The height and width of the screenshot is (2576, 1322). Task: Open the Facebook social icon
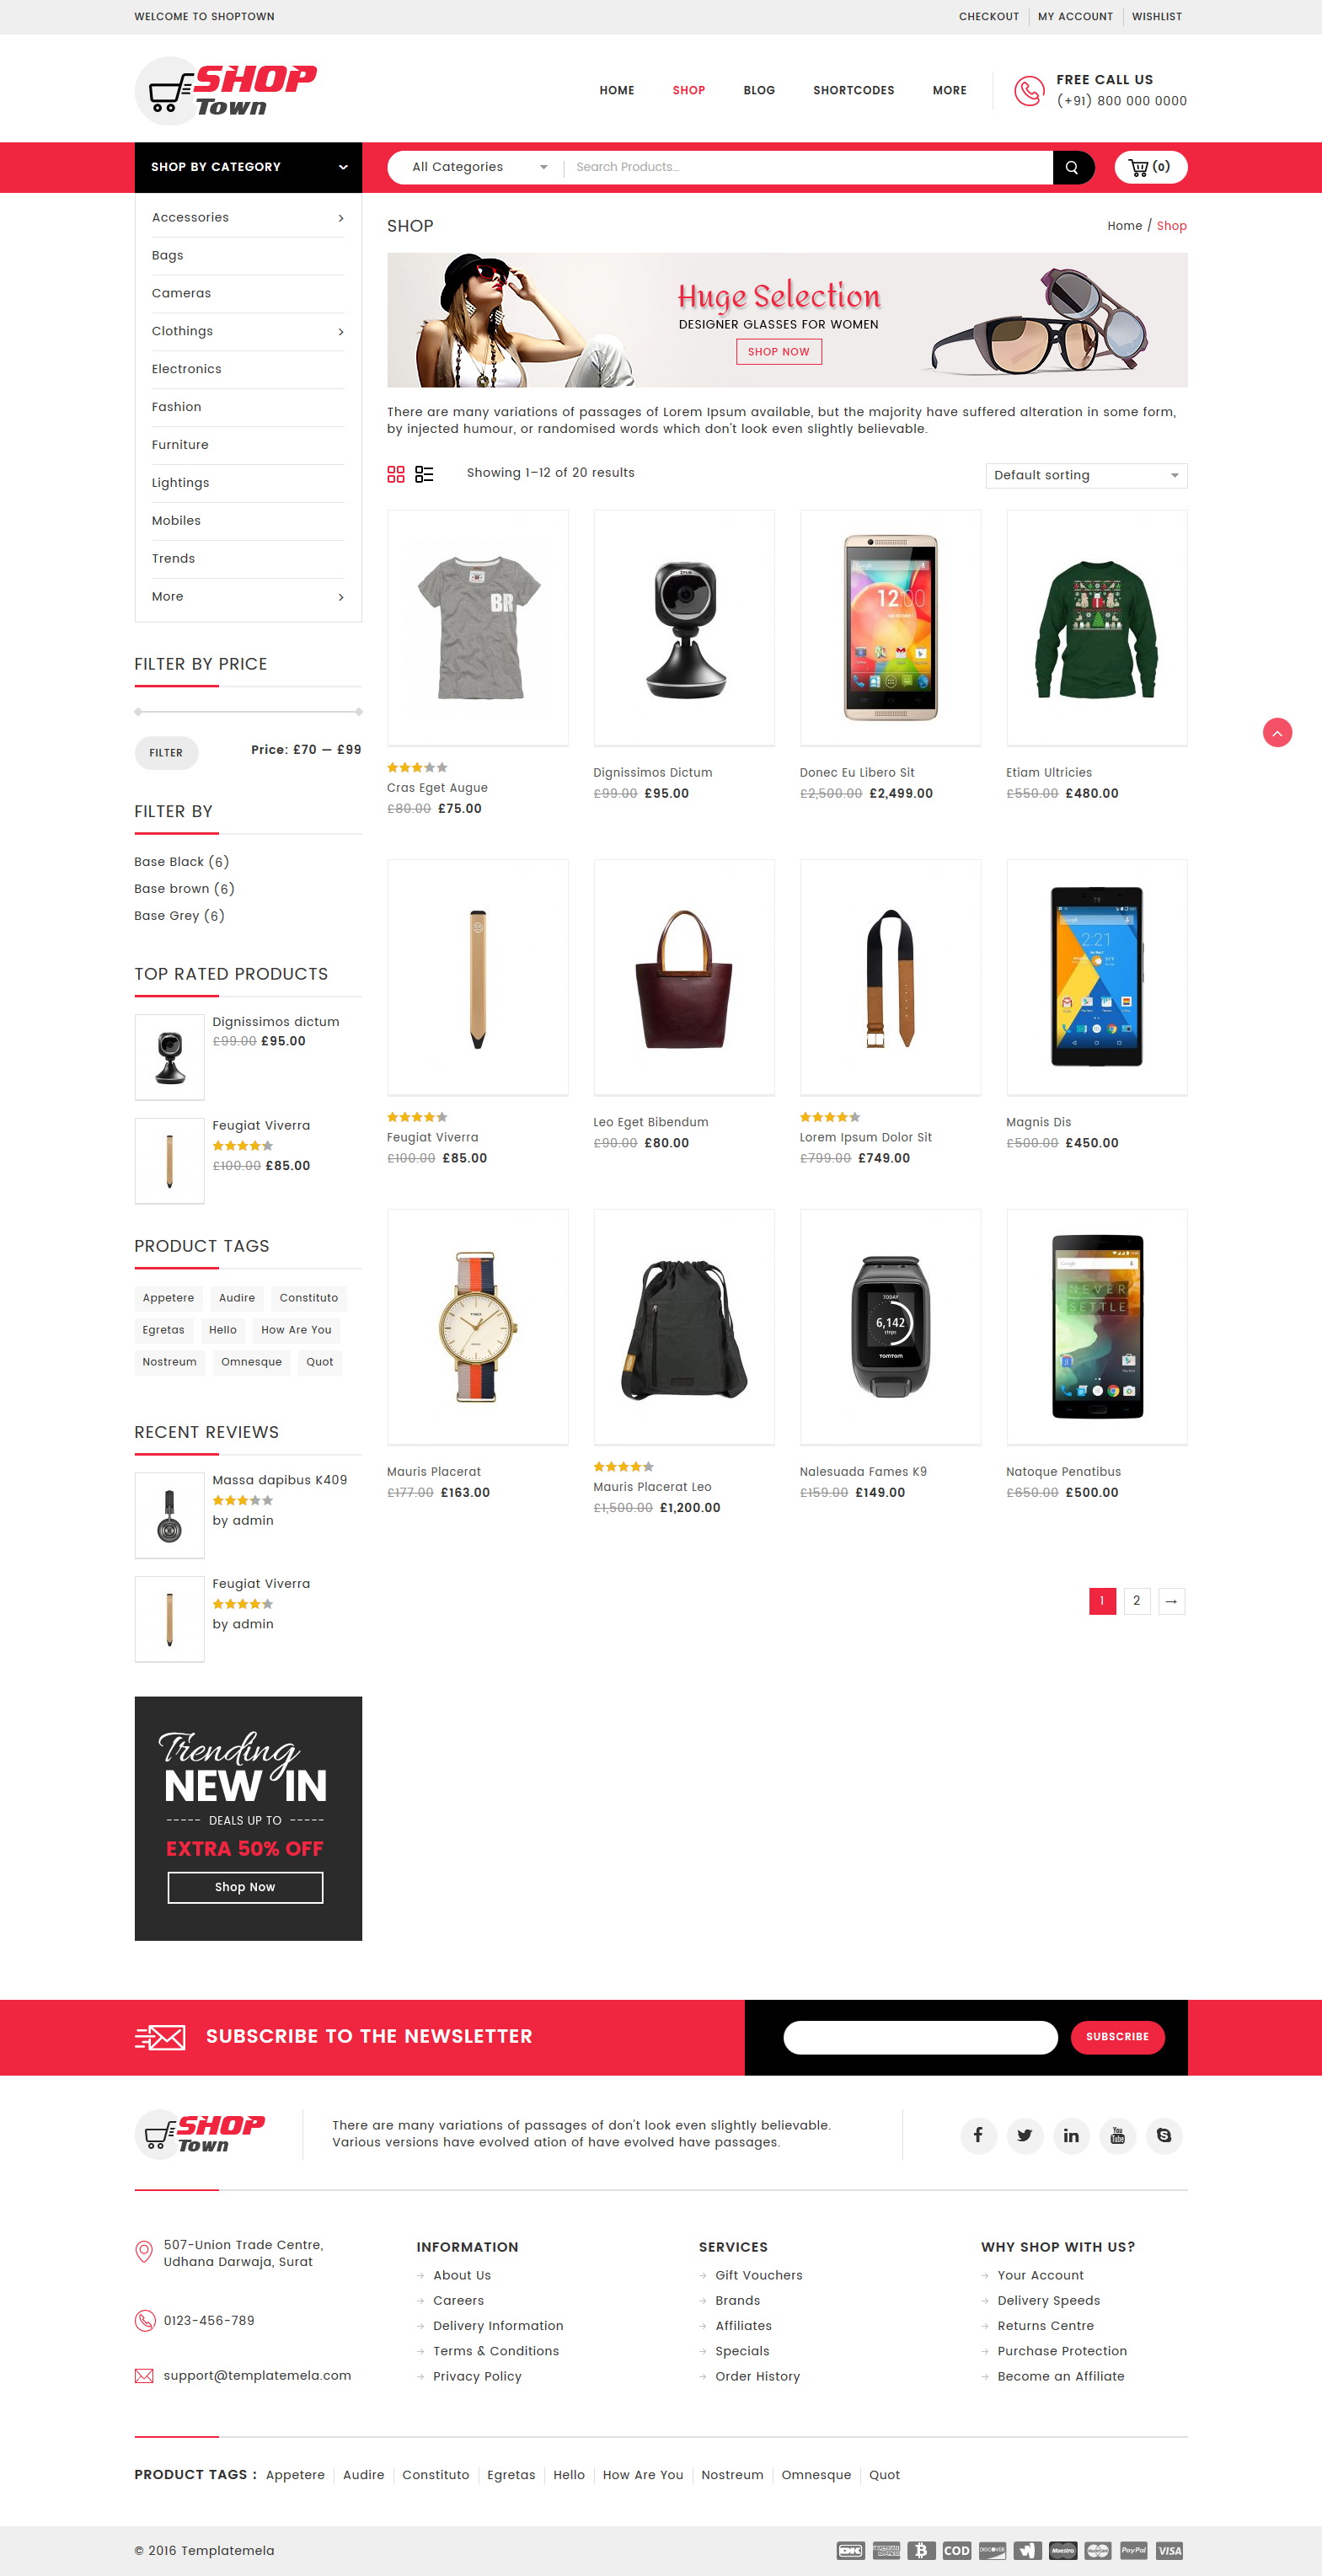click(x=978, y=2135)
